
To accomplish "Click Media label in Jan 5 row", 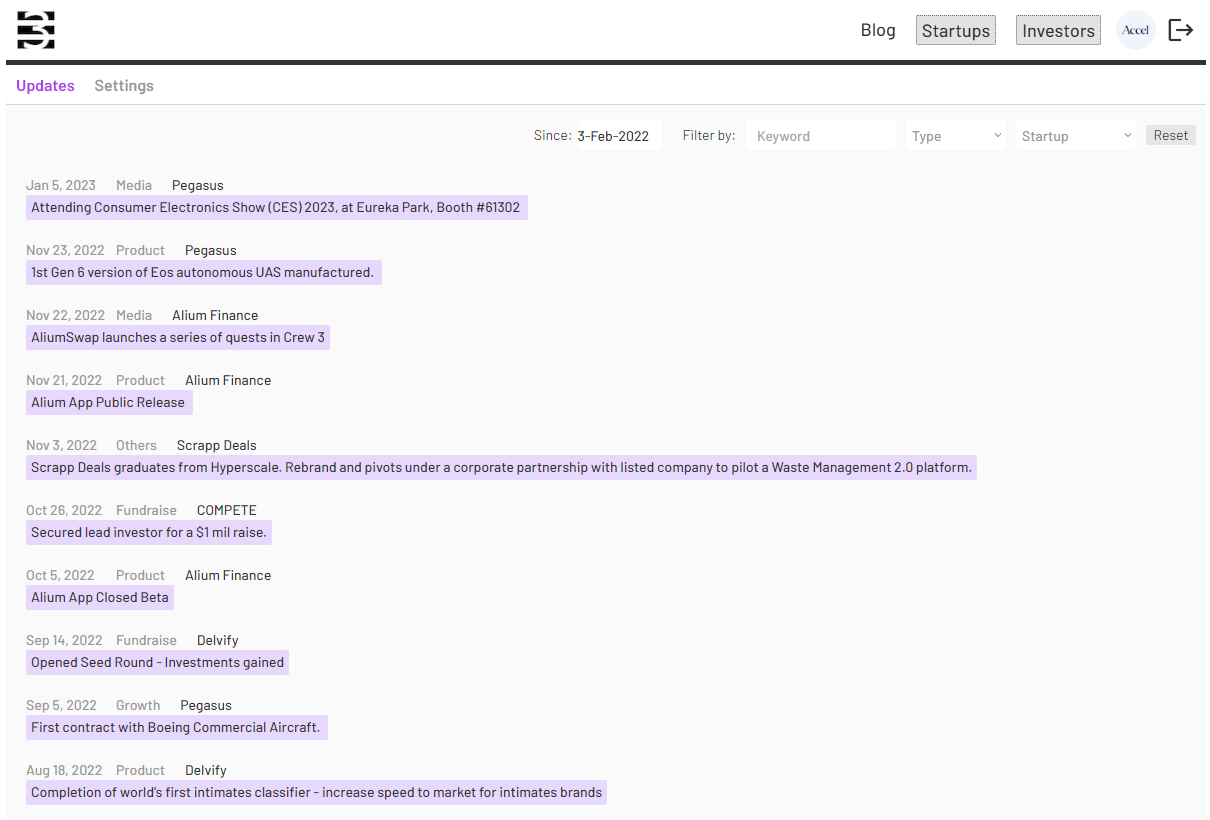I will 134,186.
